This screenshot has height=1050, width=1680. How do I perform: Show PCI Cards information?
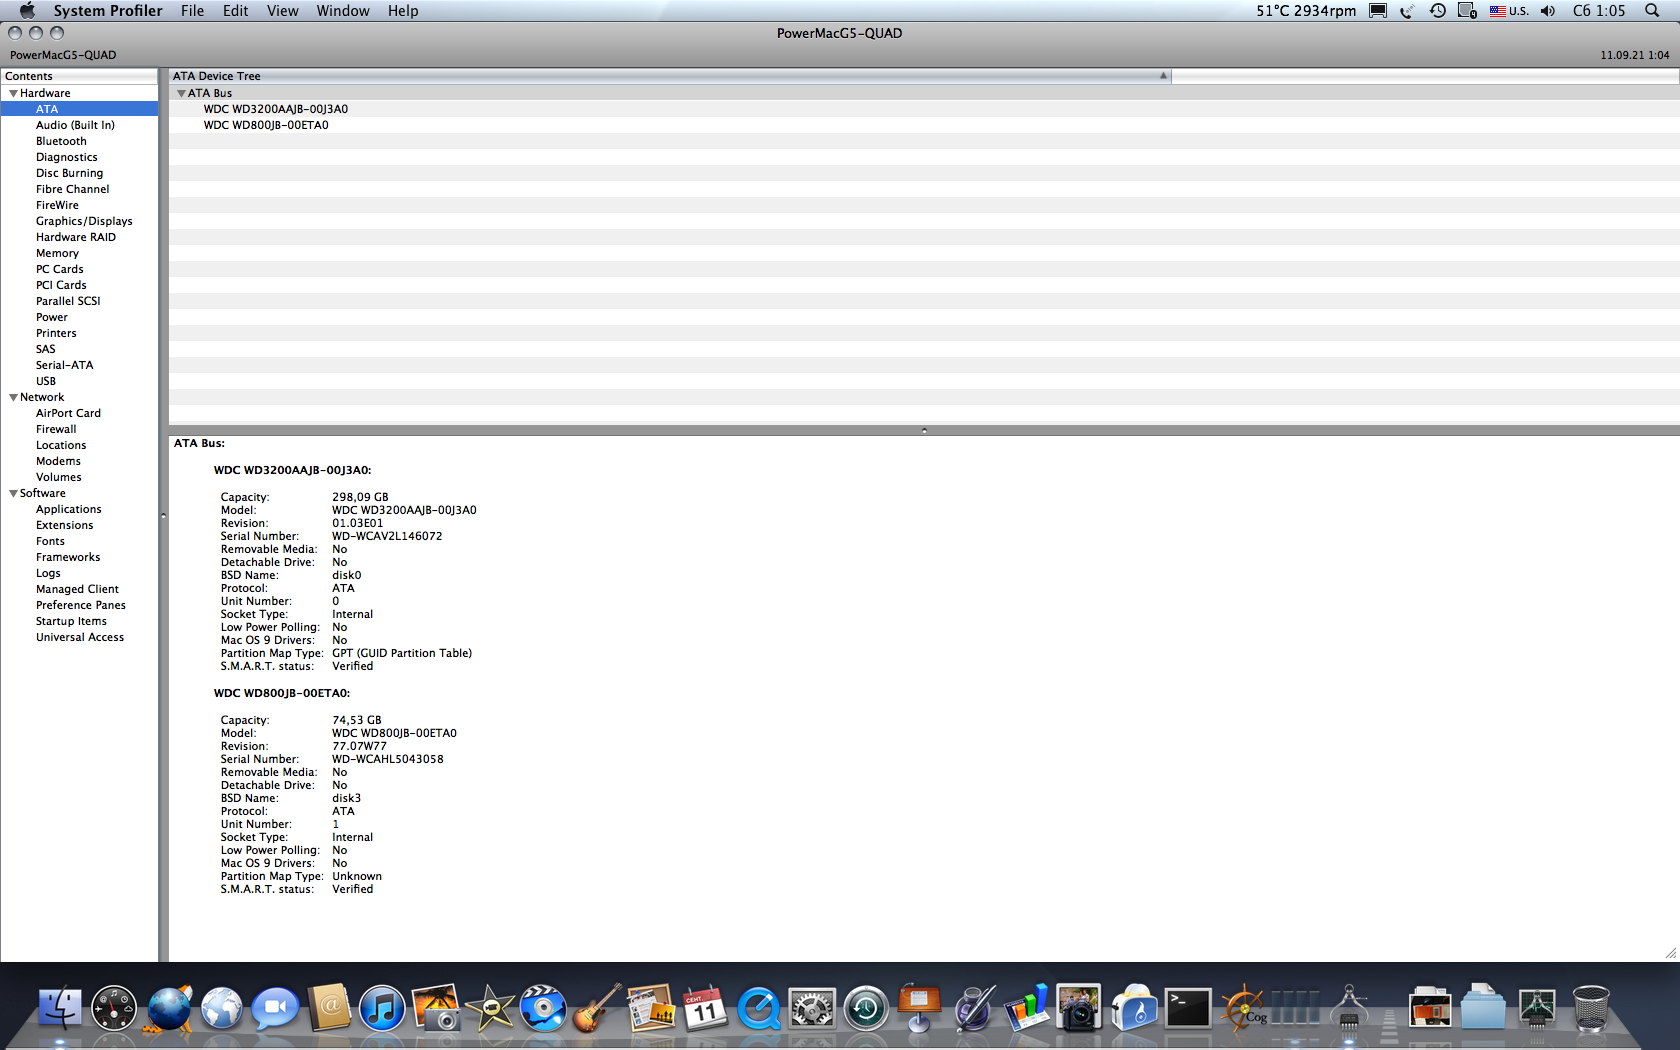coord(61,285)
